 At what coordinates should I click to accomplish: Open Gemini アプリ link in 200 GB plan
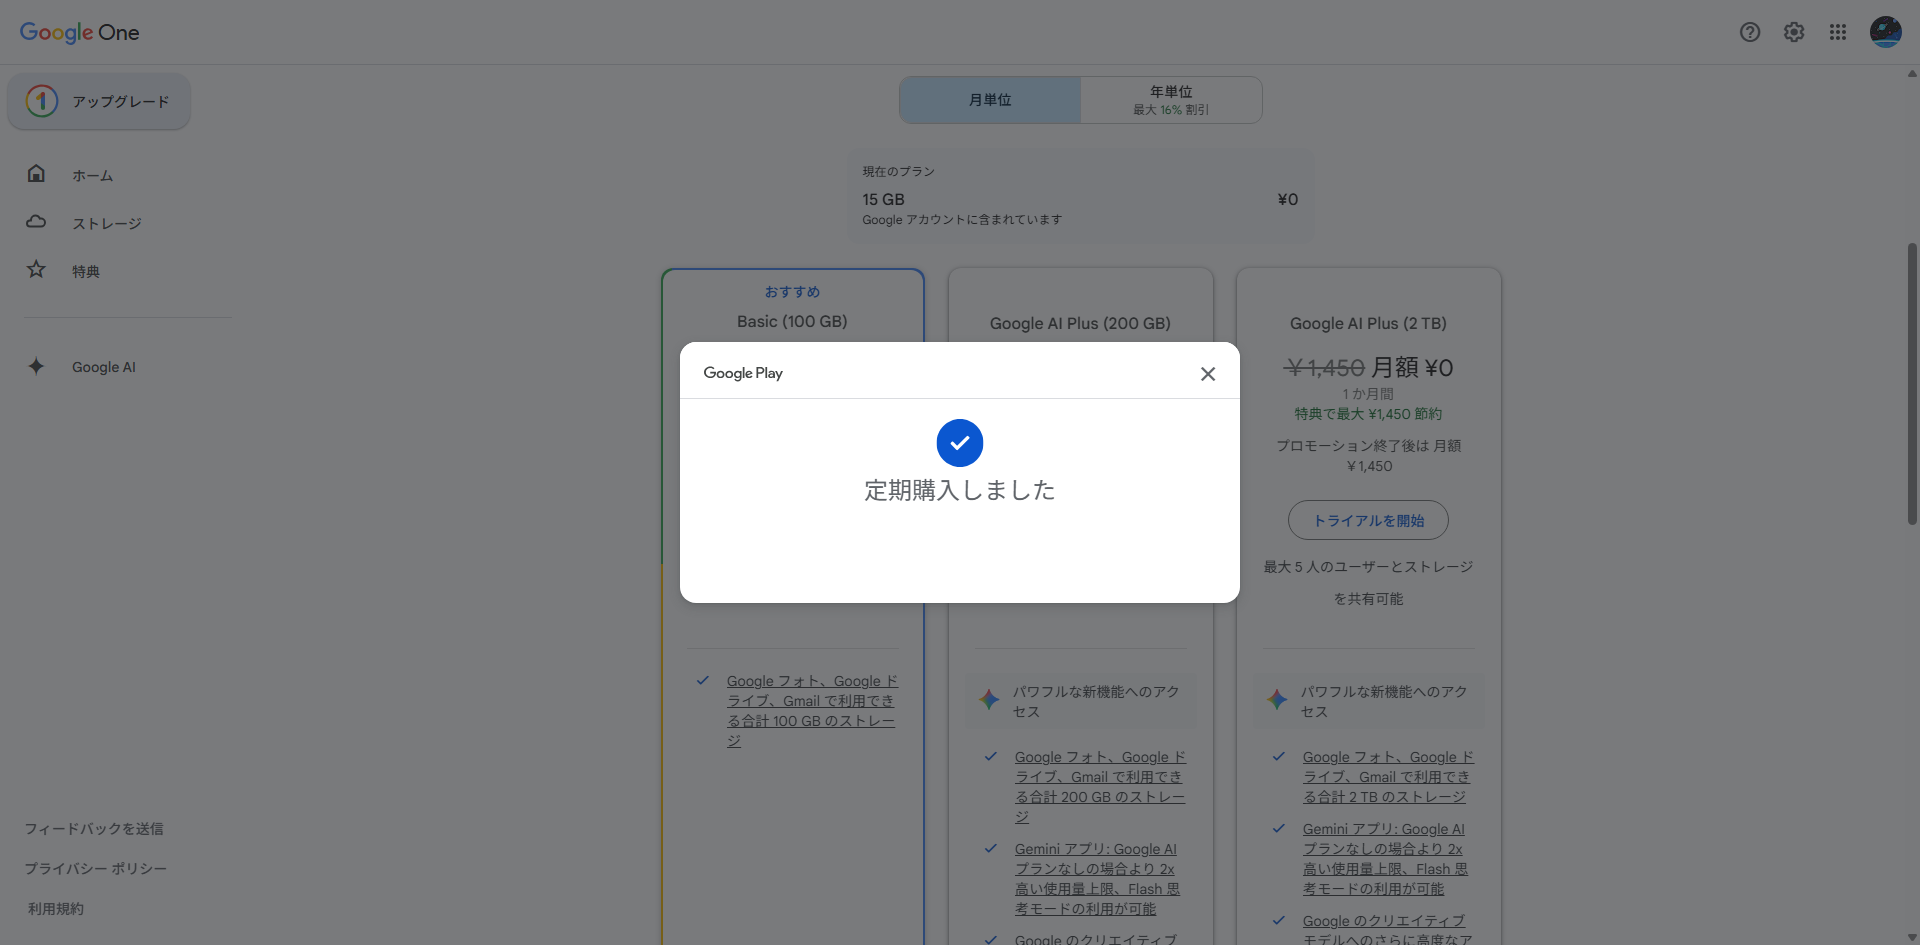1097,879
